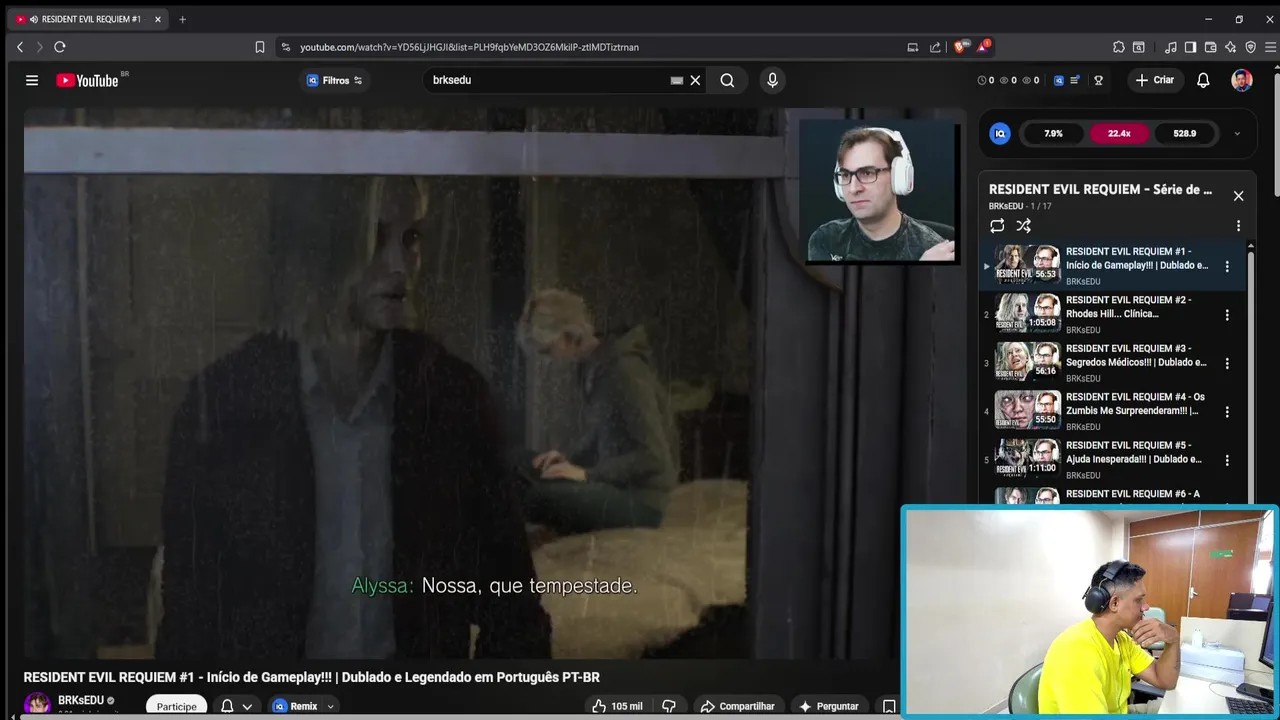Open the BRKsEDU channel name link
The height and width of the screenshot is (720, 1280).
pos(81,700)
